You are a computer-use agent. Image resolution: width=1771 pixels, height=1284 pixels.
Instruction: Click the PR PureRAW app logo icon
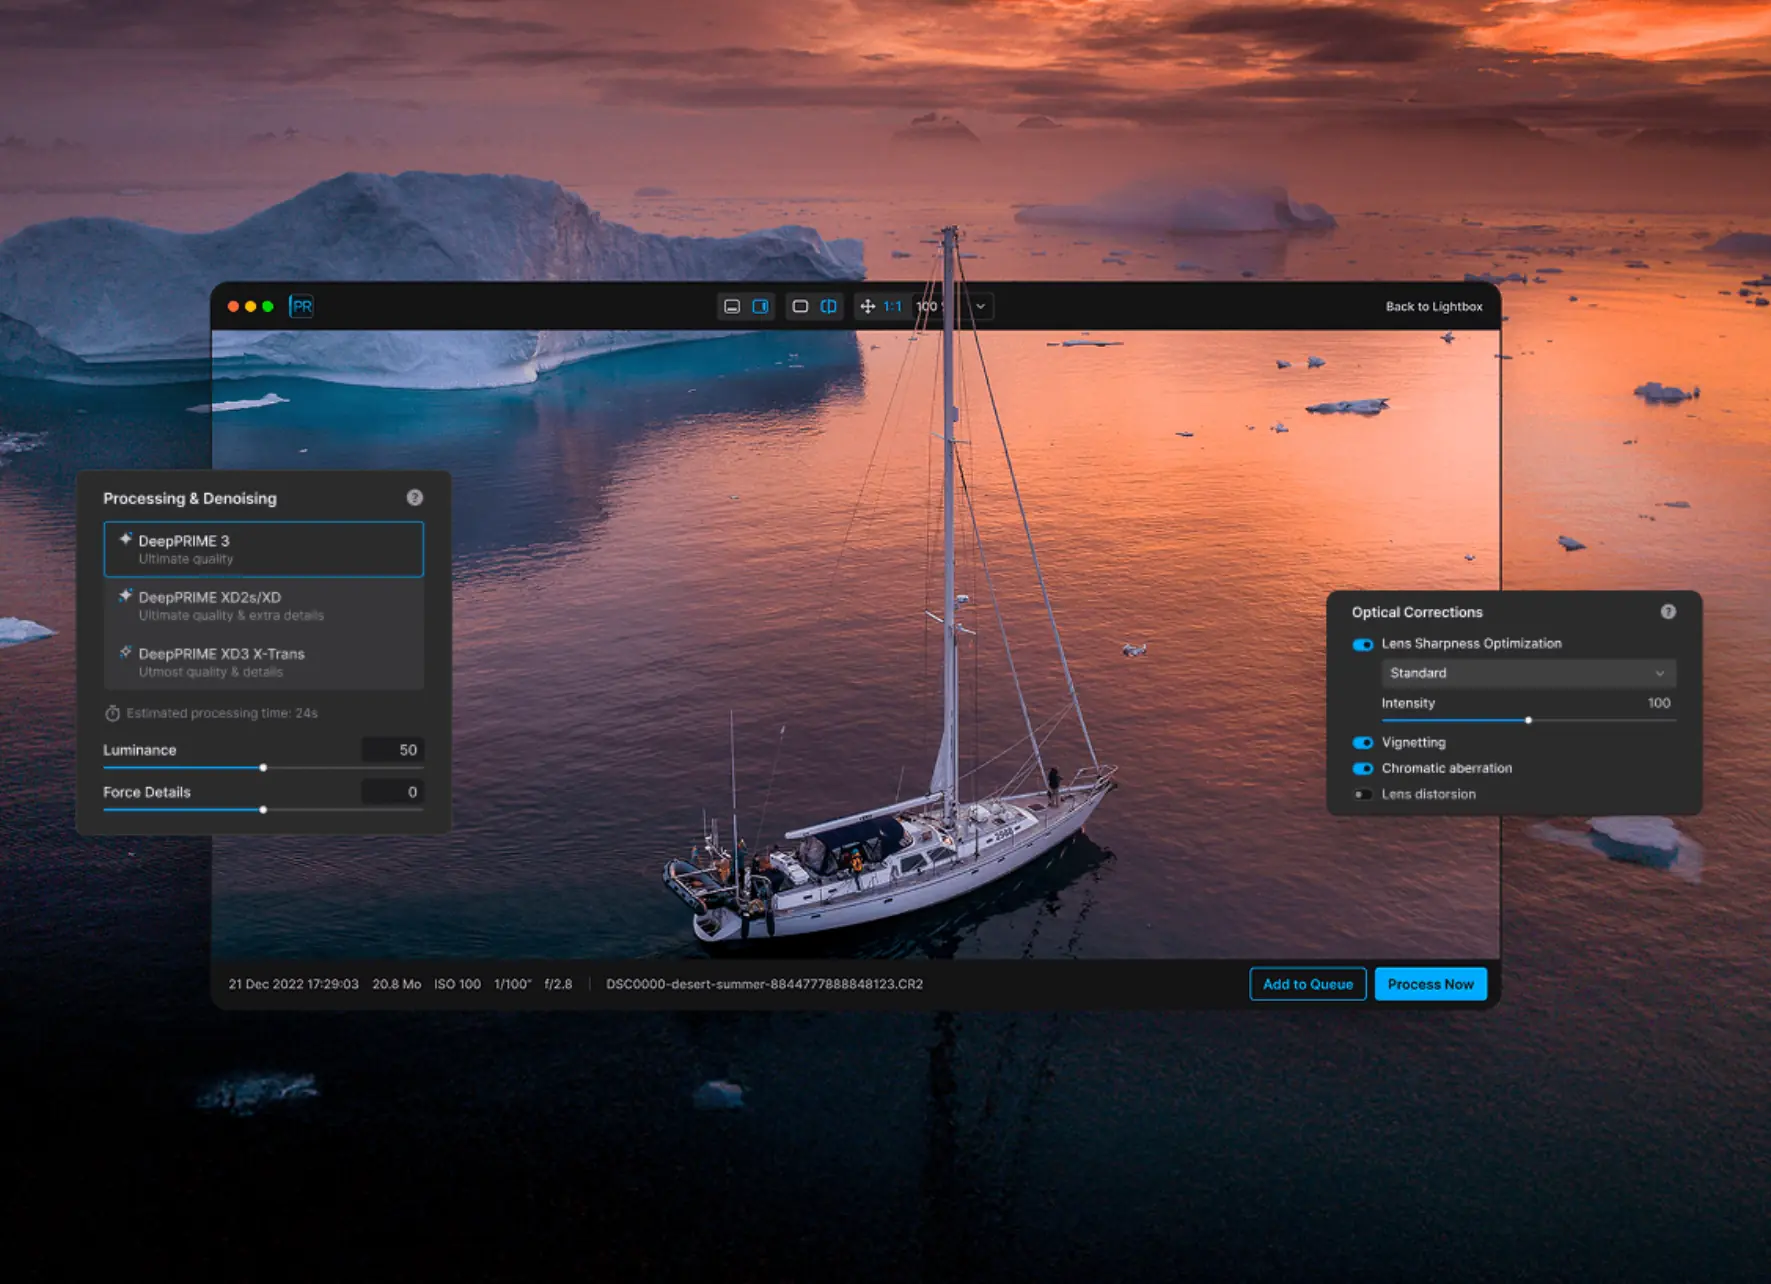tap(301, 307)
